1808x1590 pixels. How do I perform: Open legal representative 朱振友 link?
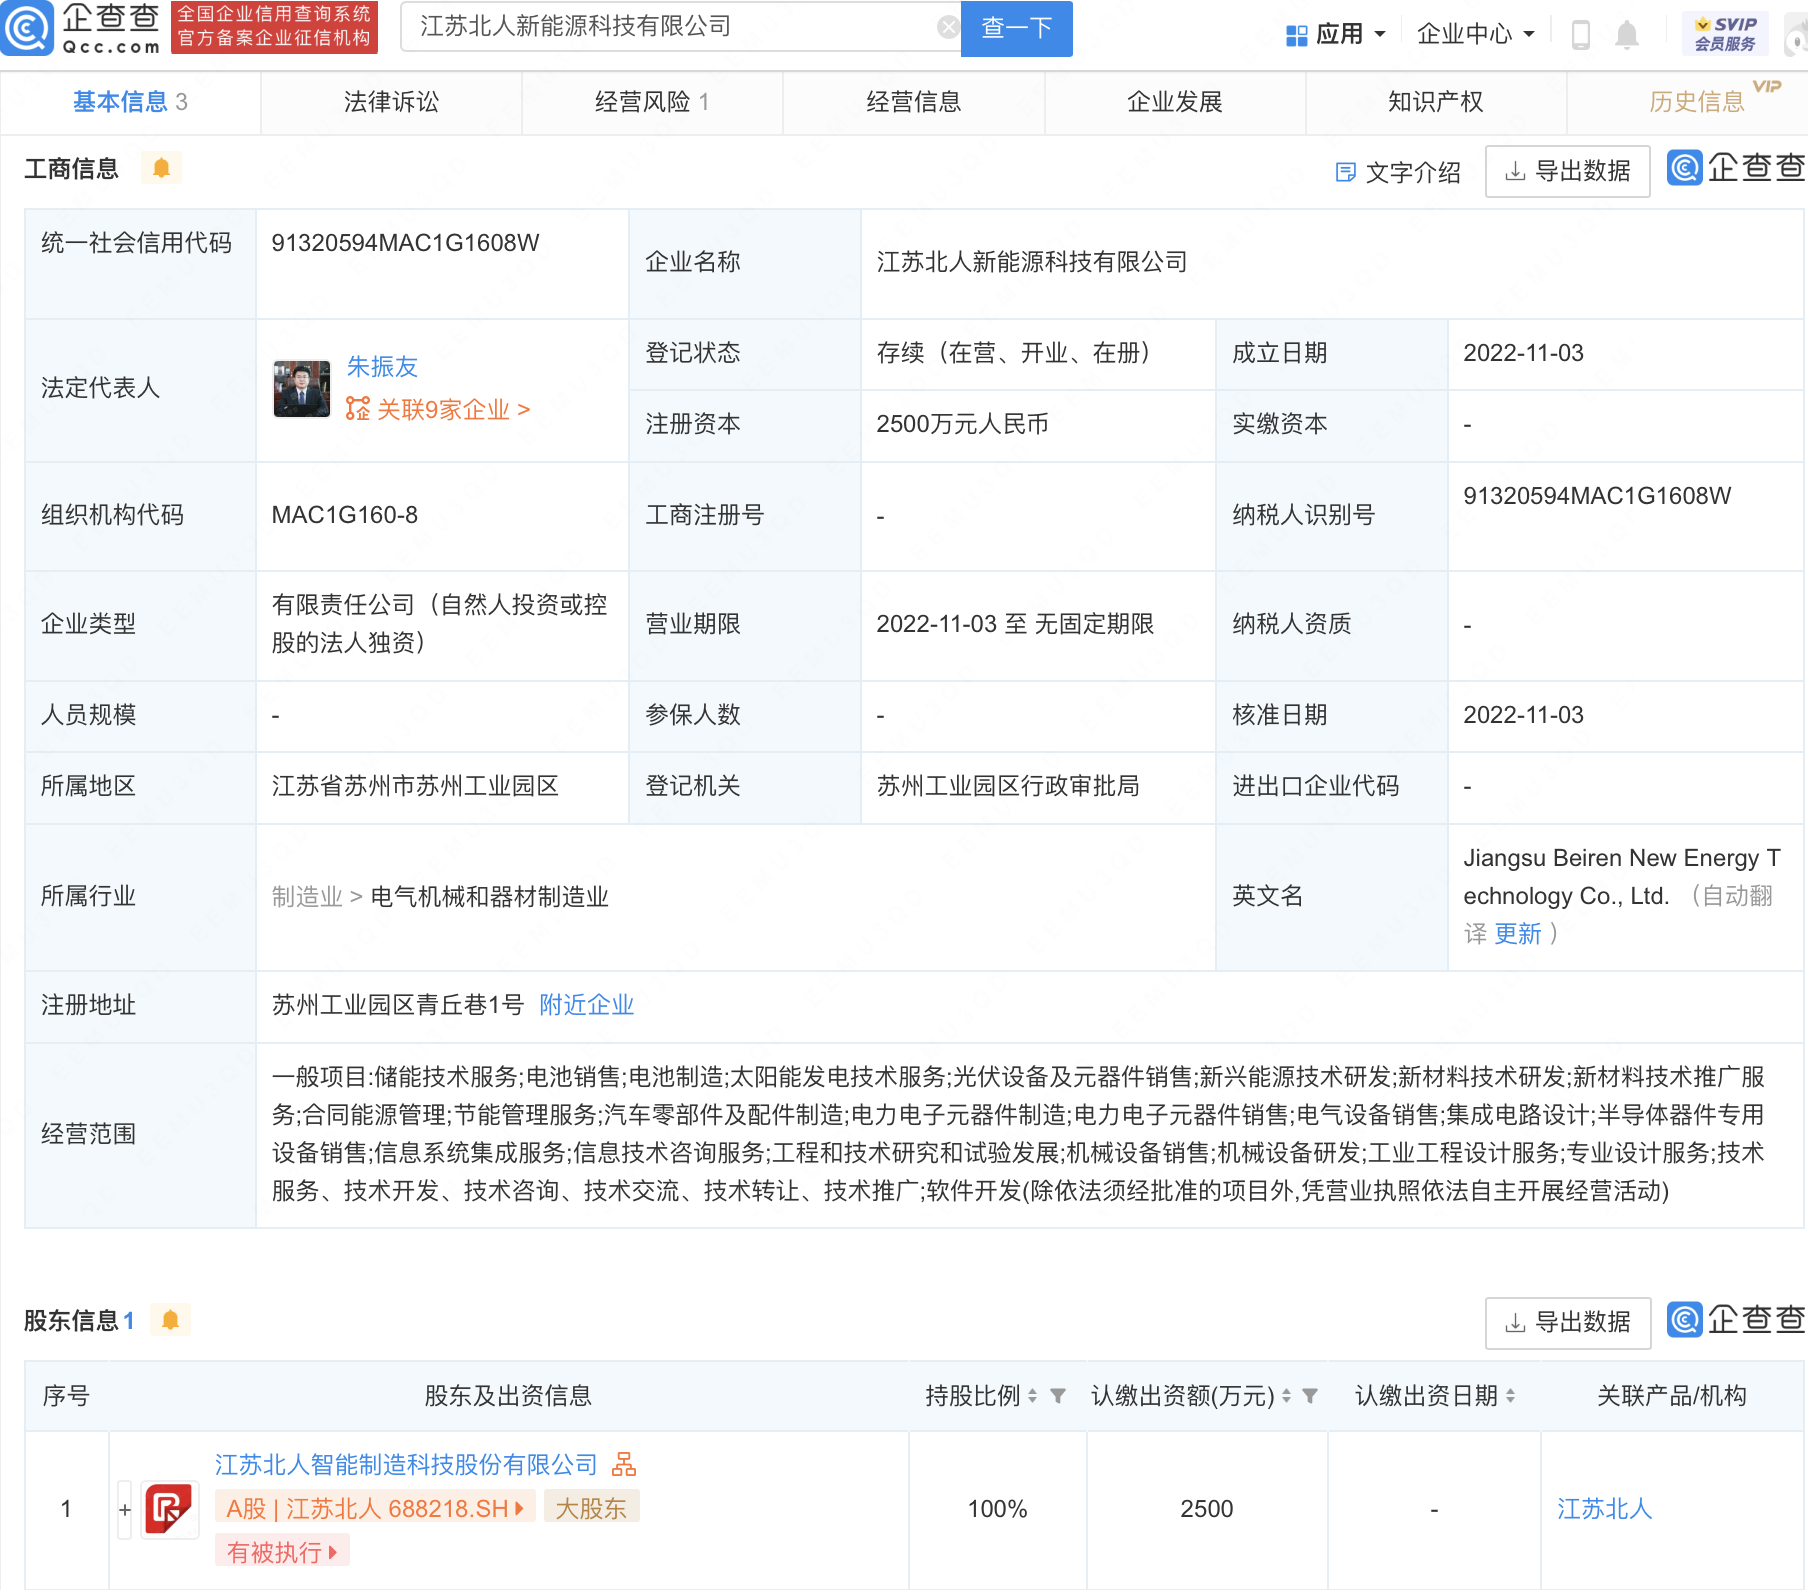382,367
